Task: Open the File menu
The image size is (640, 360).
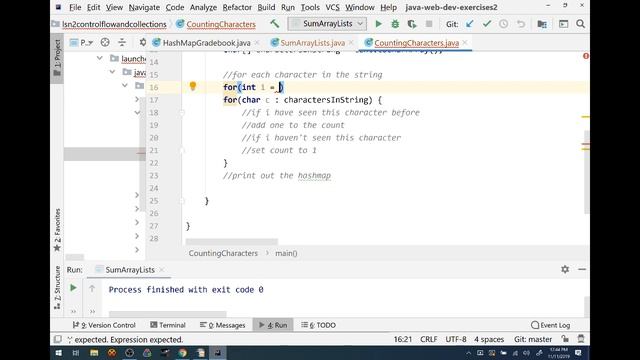Action: point(75,7)
